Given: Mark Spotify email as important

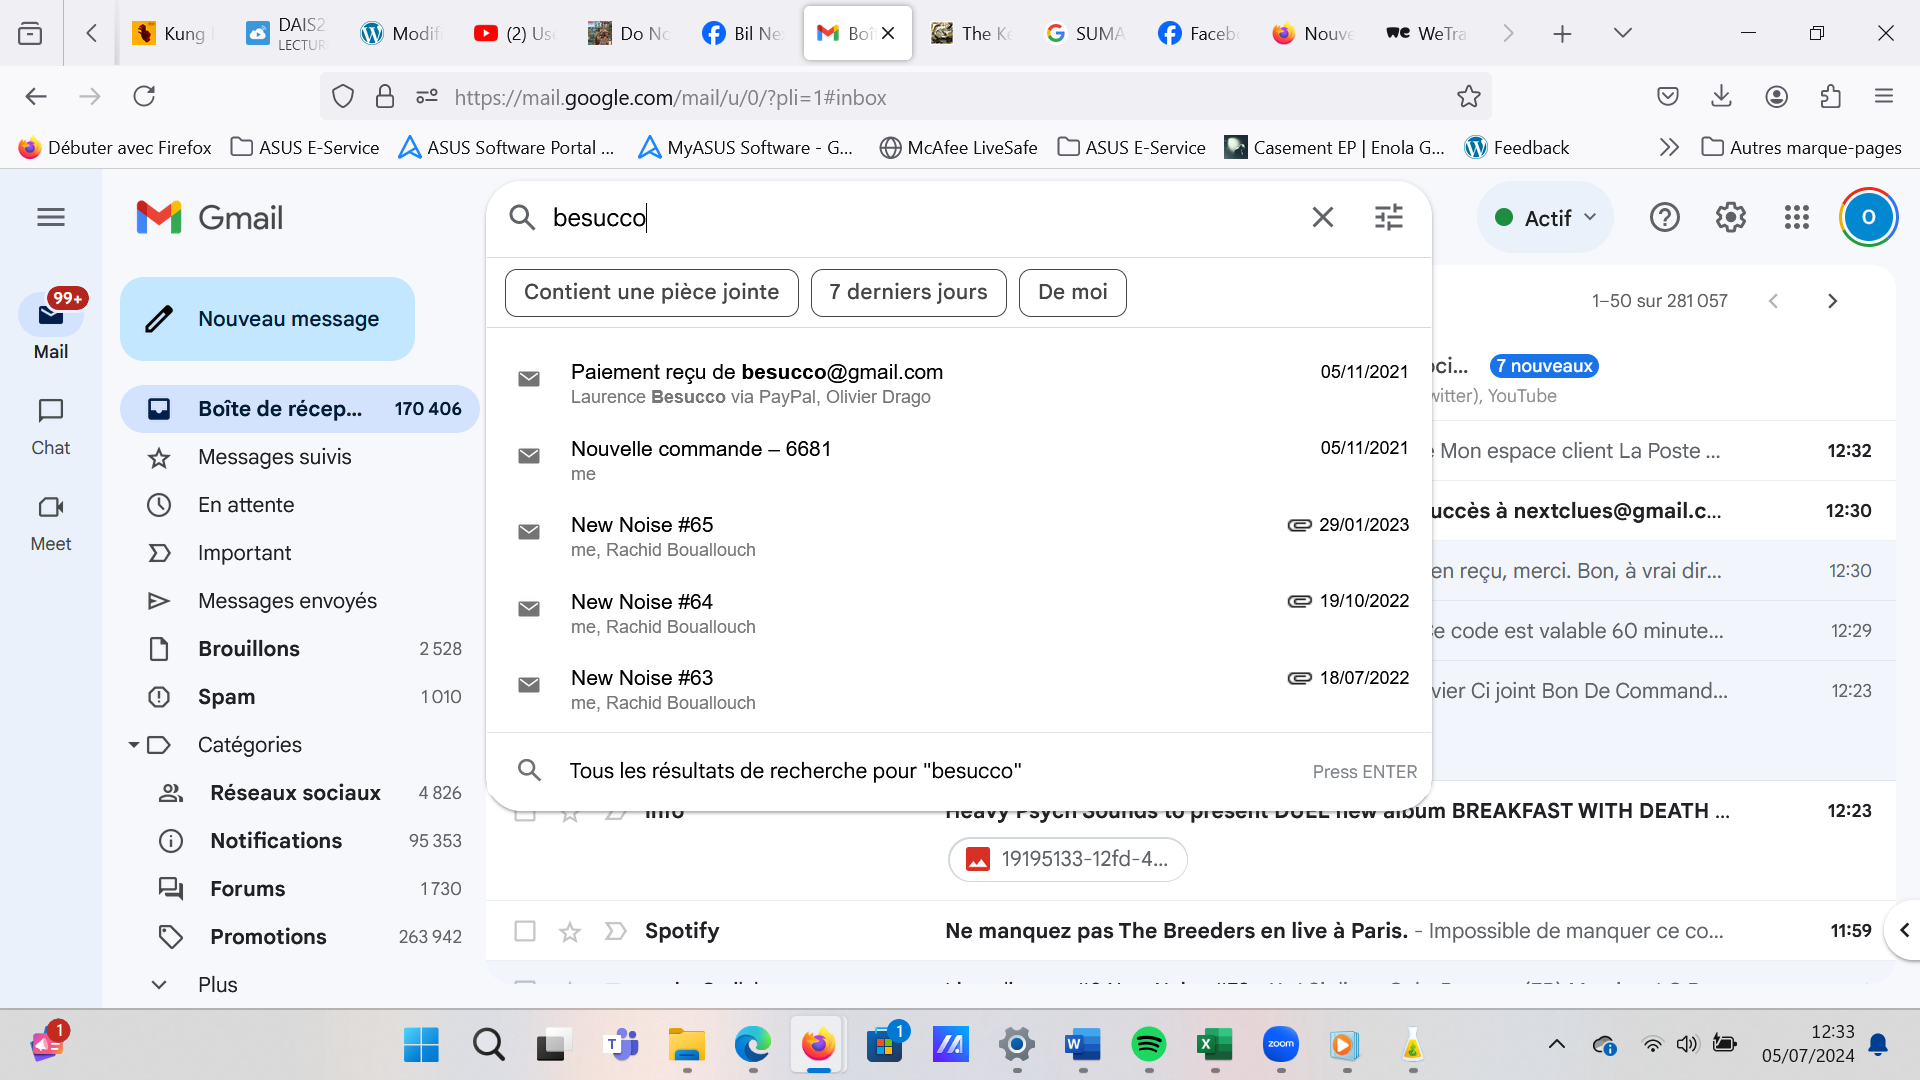Looking at the screenshot, I should tap(615, 931).
